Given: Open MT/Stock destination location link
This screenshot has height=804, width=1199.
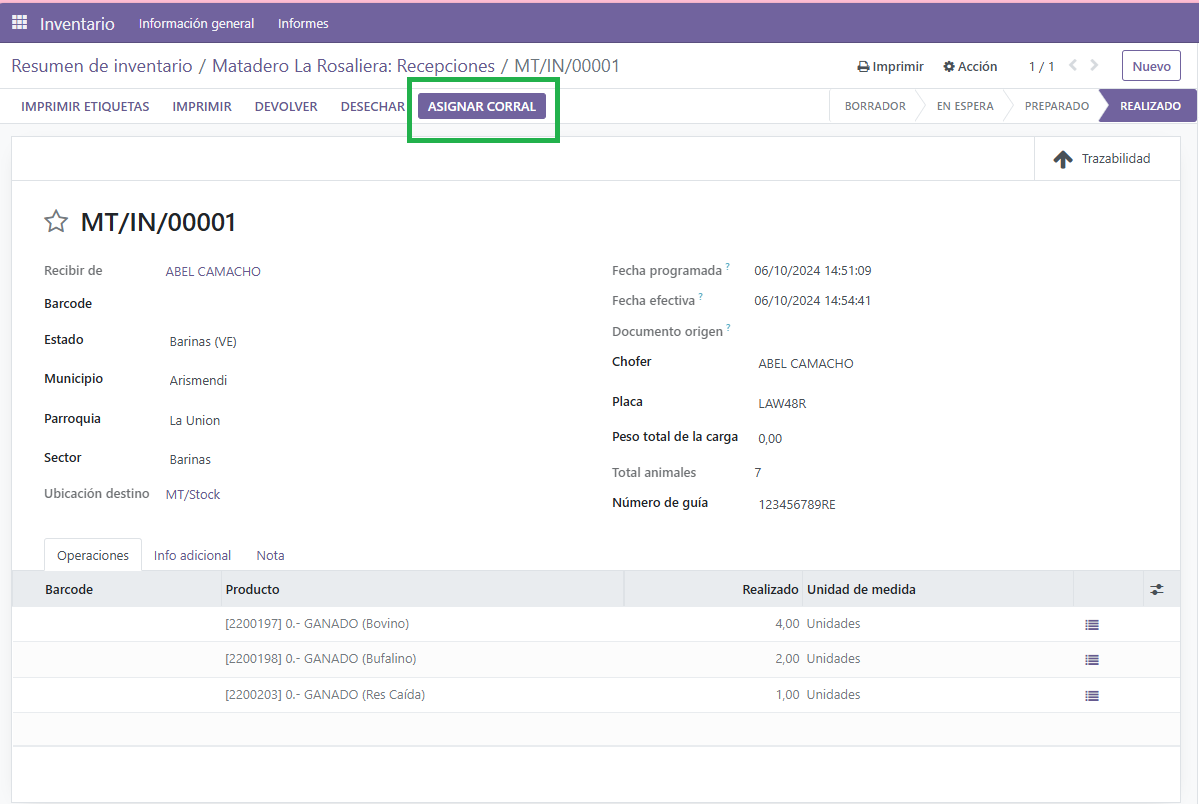Looking at the screenshot, I should coord(193,495).
